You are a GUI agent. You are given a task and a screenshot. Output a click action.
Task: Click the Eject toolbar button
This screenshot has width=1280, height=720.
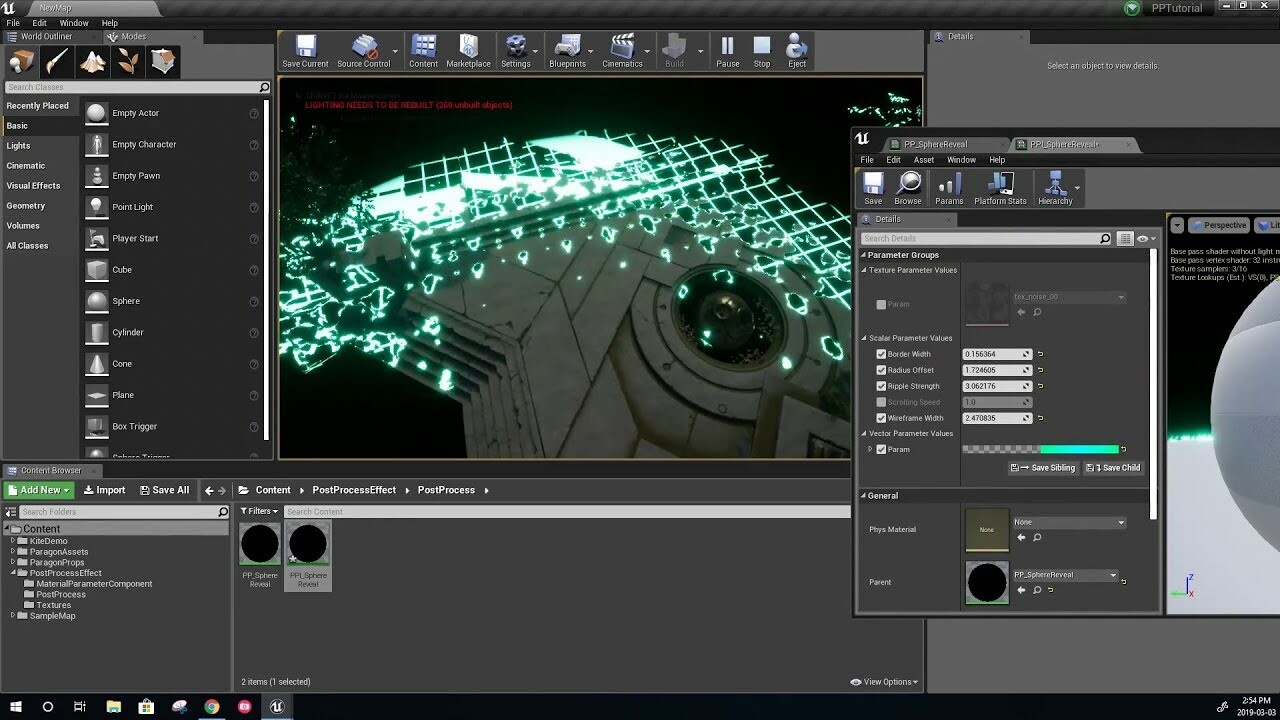pyautogui.click(x=797, y=51)
